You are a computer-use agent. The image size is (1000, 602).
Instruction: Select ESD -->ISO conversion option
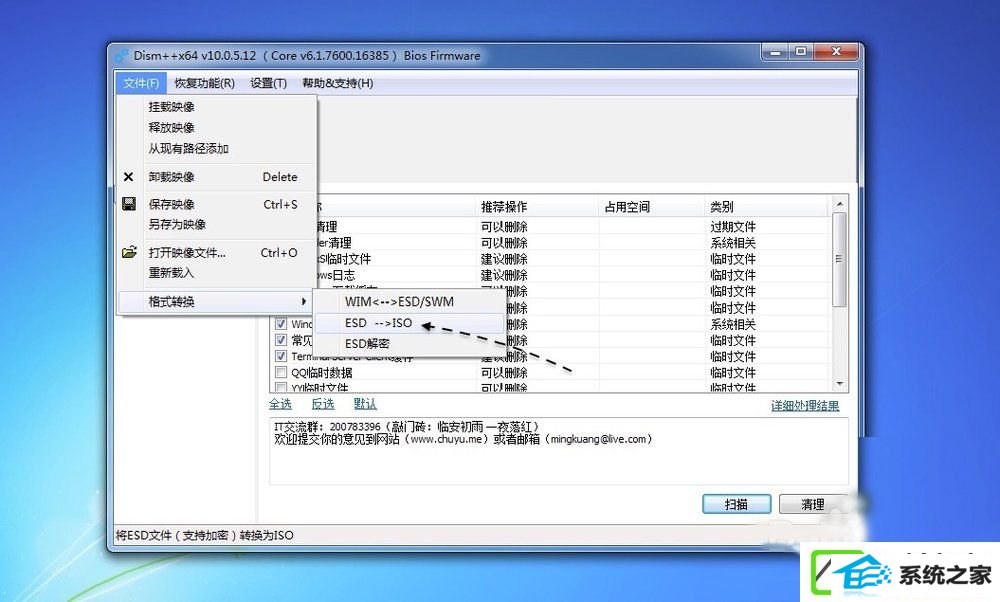click(x=409, y=323)
